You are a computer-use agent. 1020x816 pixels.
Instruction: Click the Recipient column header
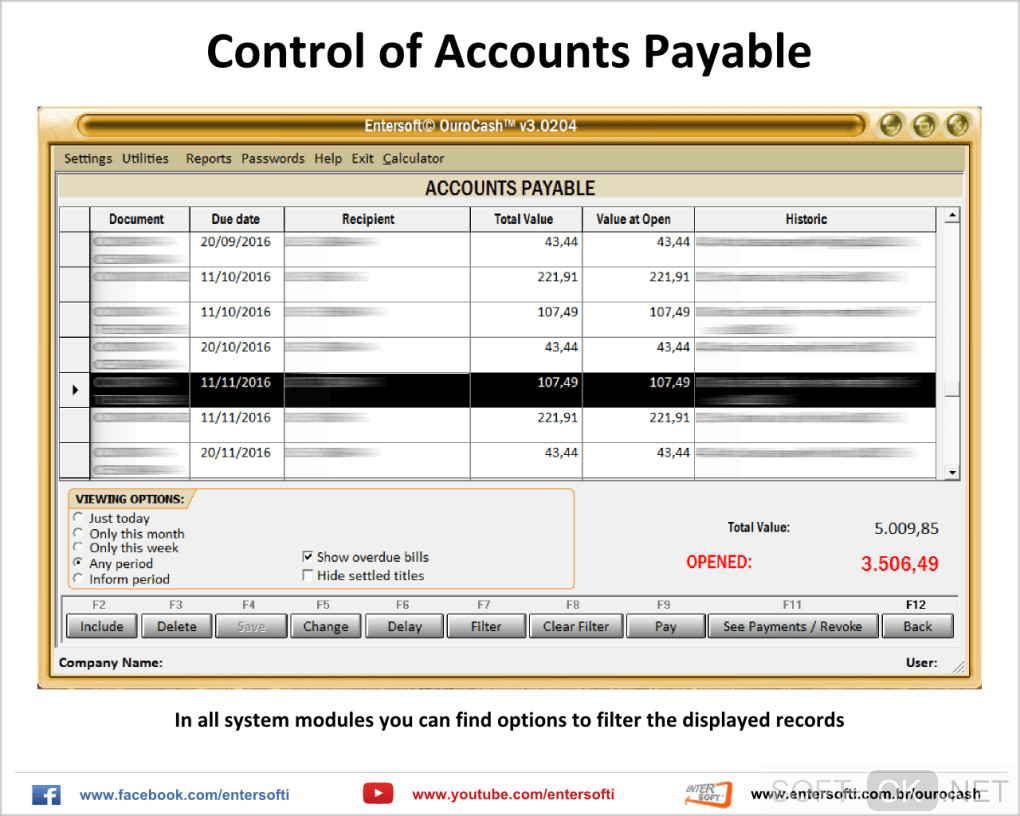pyautogui.click(x=377, y=219)
